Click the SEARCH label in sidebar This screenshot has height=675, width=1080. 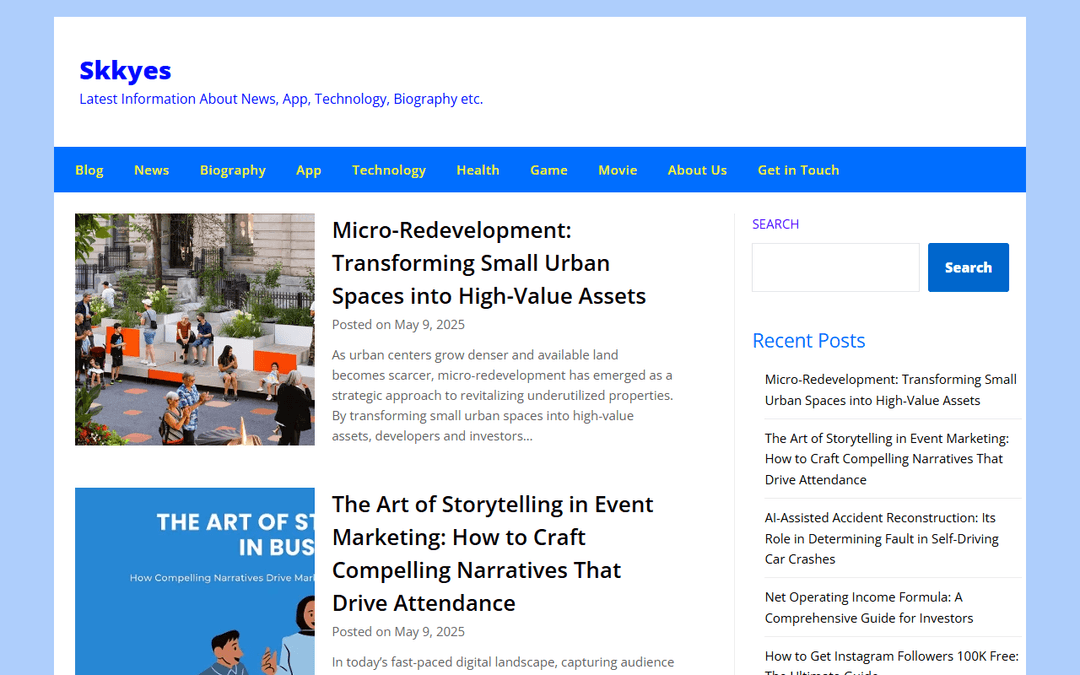click(776, 225)
